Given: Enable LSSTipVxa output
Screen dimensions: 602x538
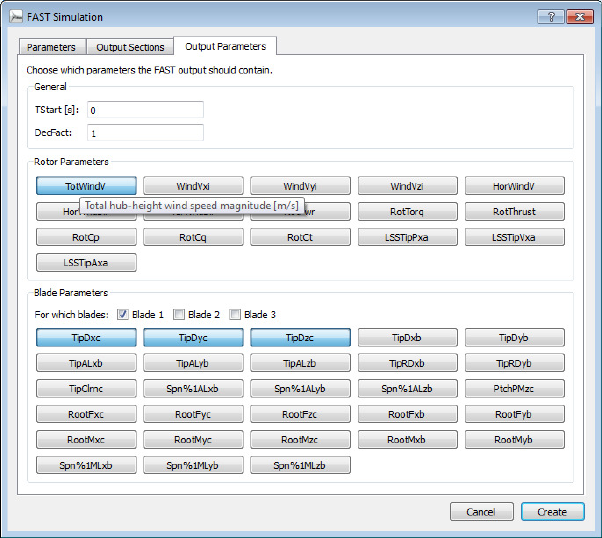Looking at the screenshot, I should coord(514,237).
